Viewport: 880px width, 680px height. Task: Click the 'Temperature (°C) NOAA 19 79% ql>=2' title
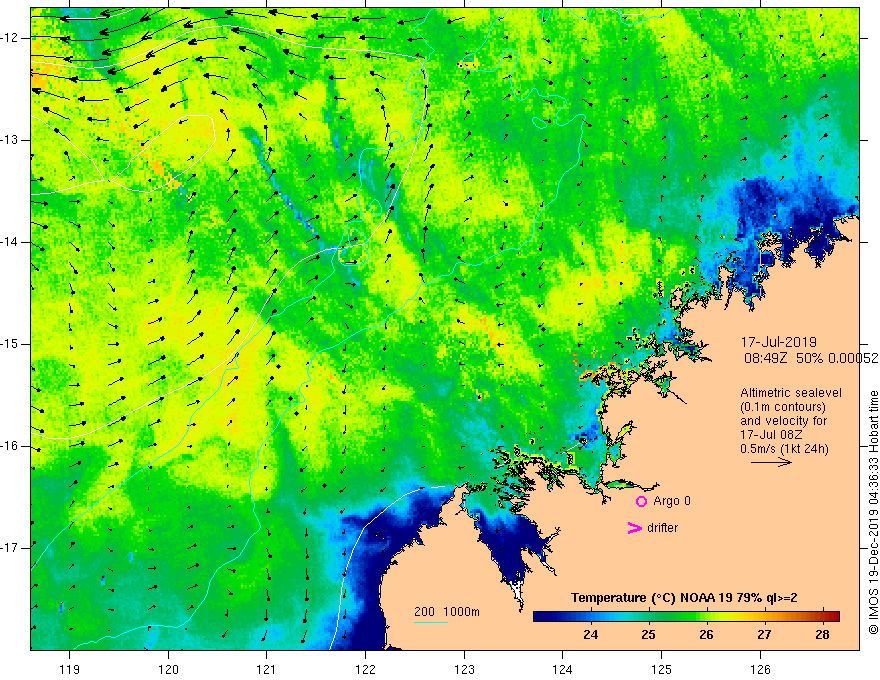tap(684, 598)
